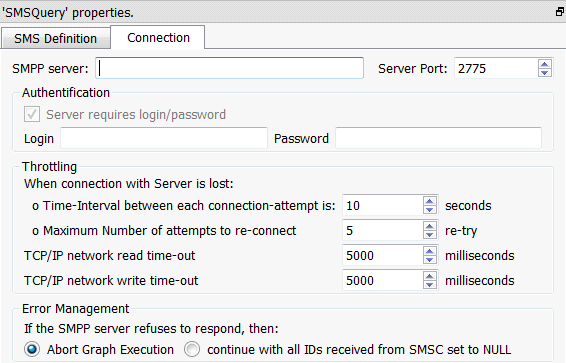
Task: Click the Login text field
Action: point(164,138)
